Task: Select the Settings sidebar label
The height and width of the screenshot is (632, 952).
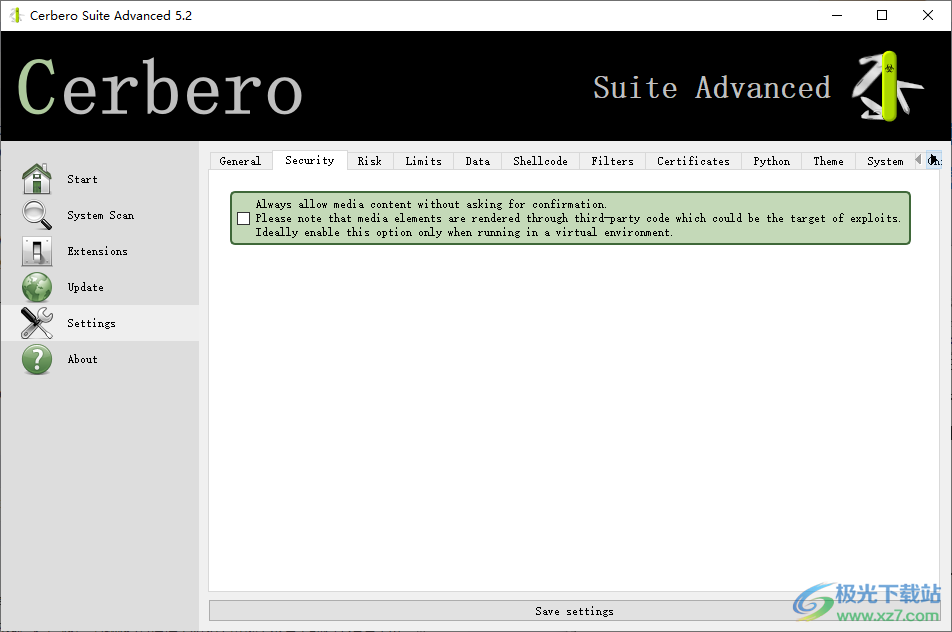Action: pyautogui.click(x=92, y=323)
